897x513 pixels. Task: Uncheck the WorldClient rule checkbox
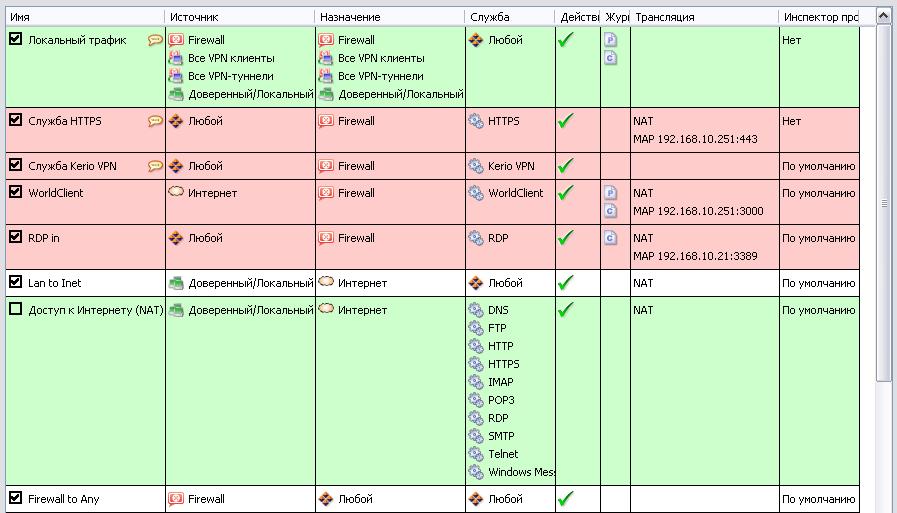[15, 192]
